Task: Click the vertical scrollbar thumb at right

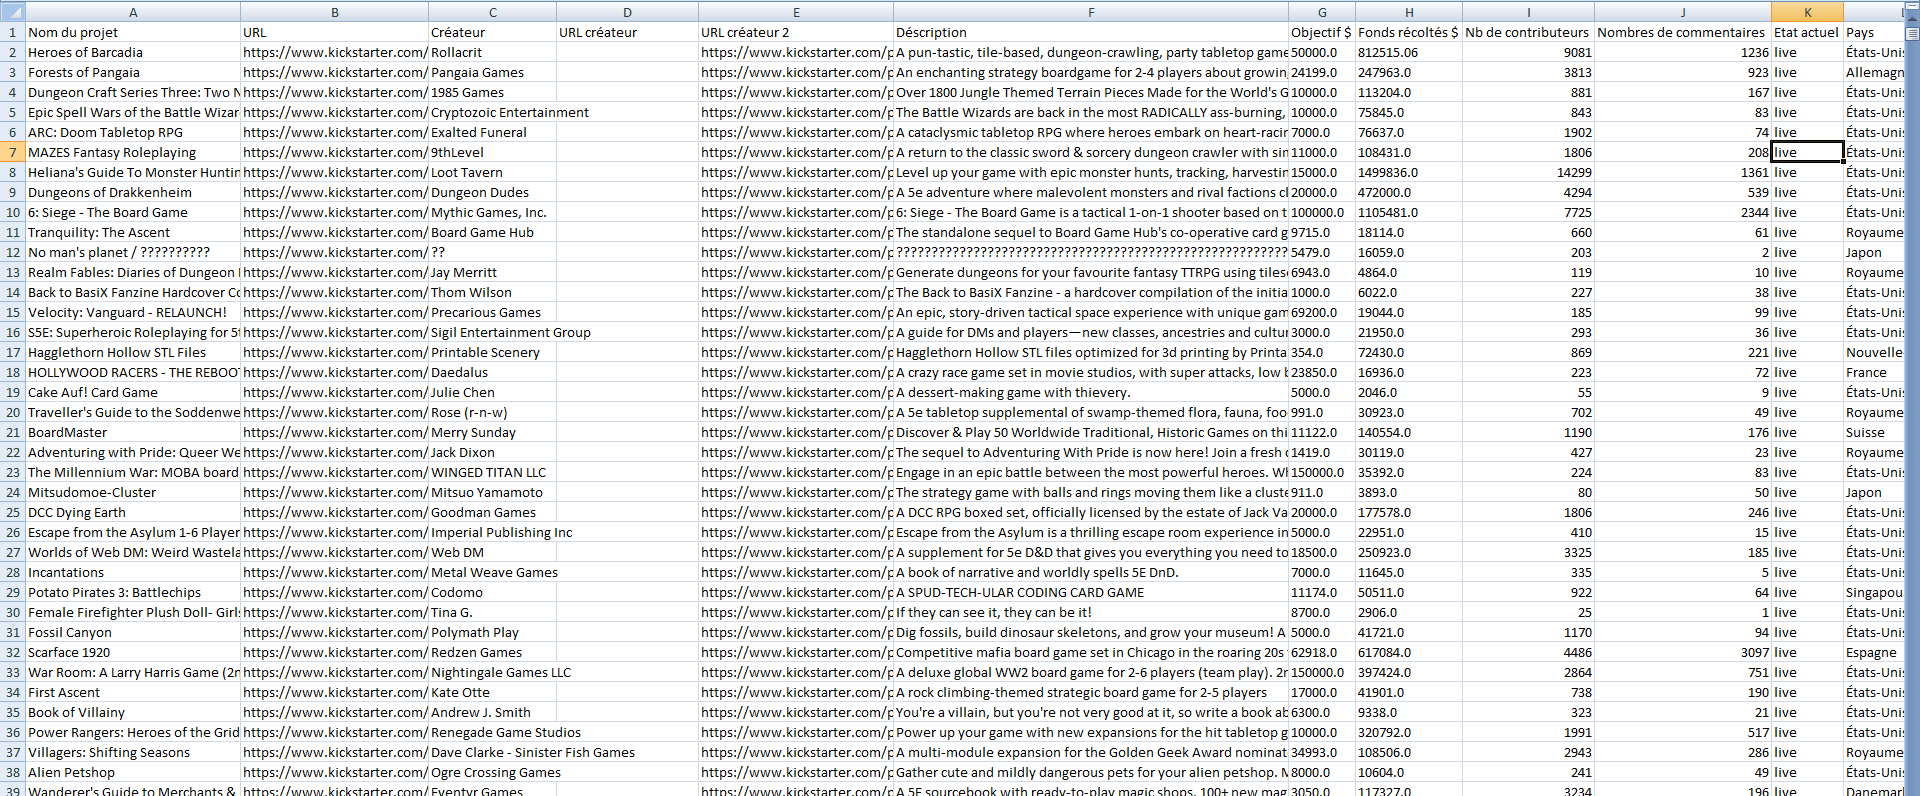Action: [1912, 33]
